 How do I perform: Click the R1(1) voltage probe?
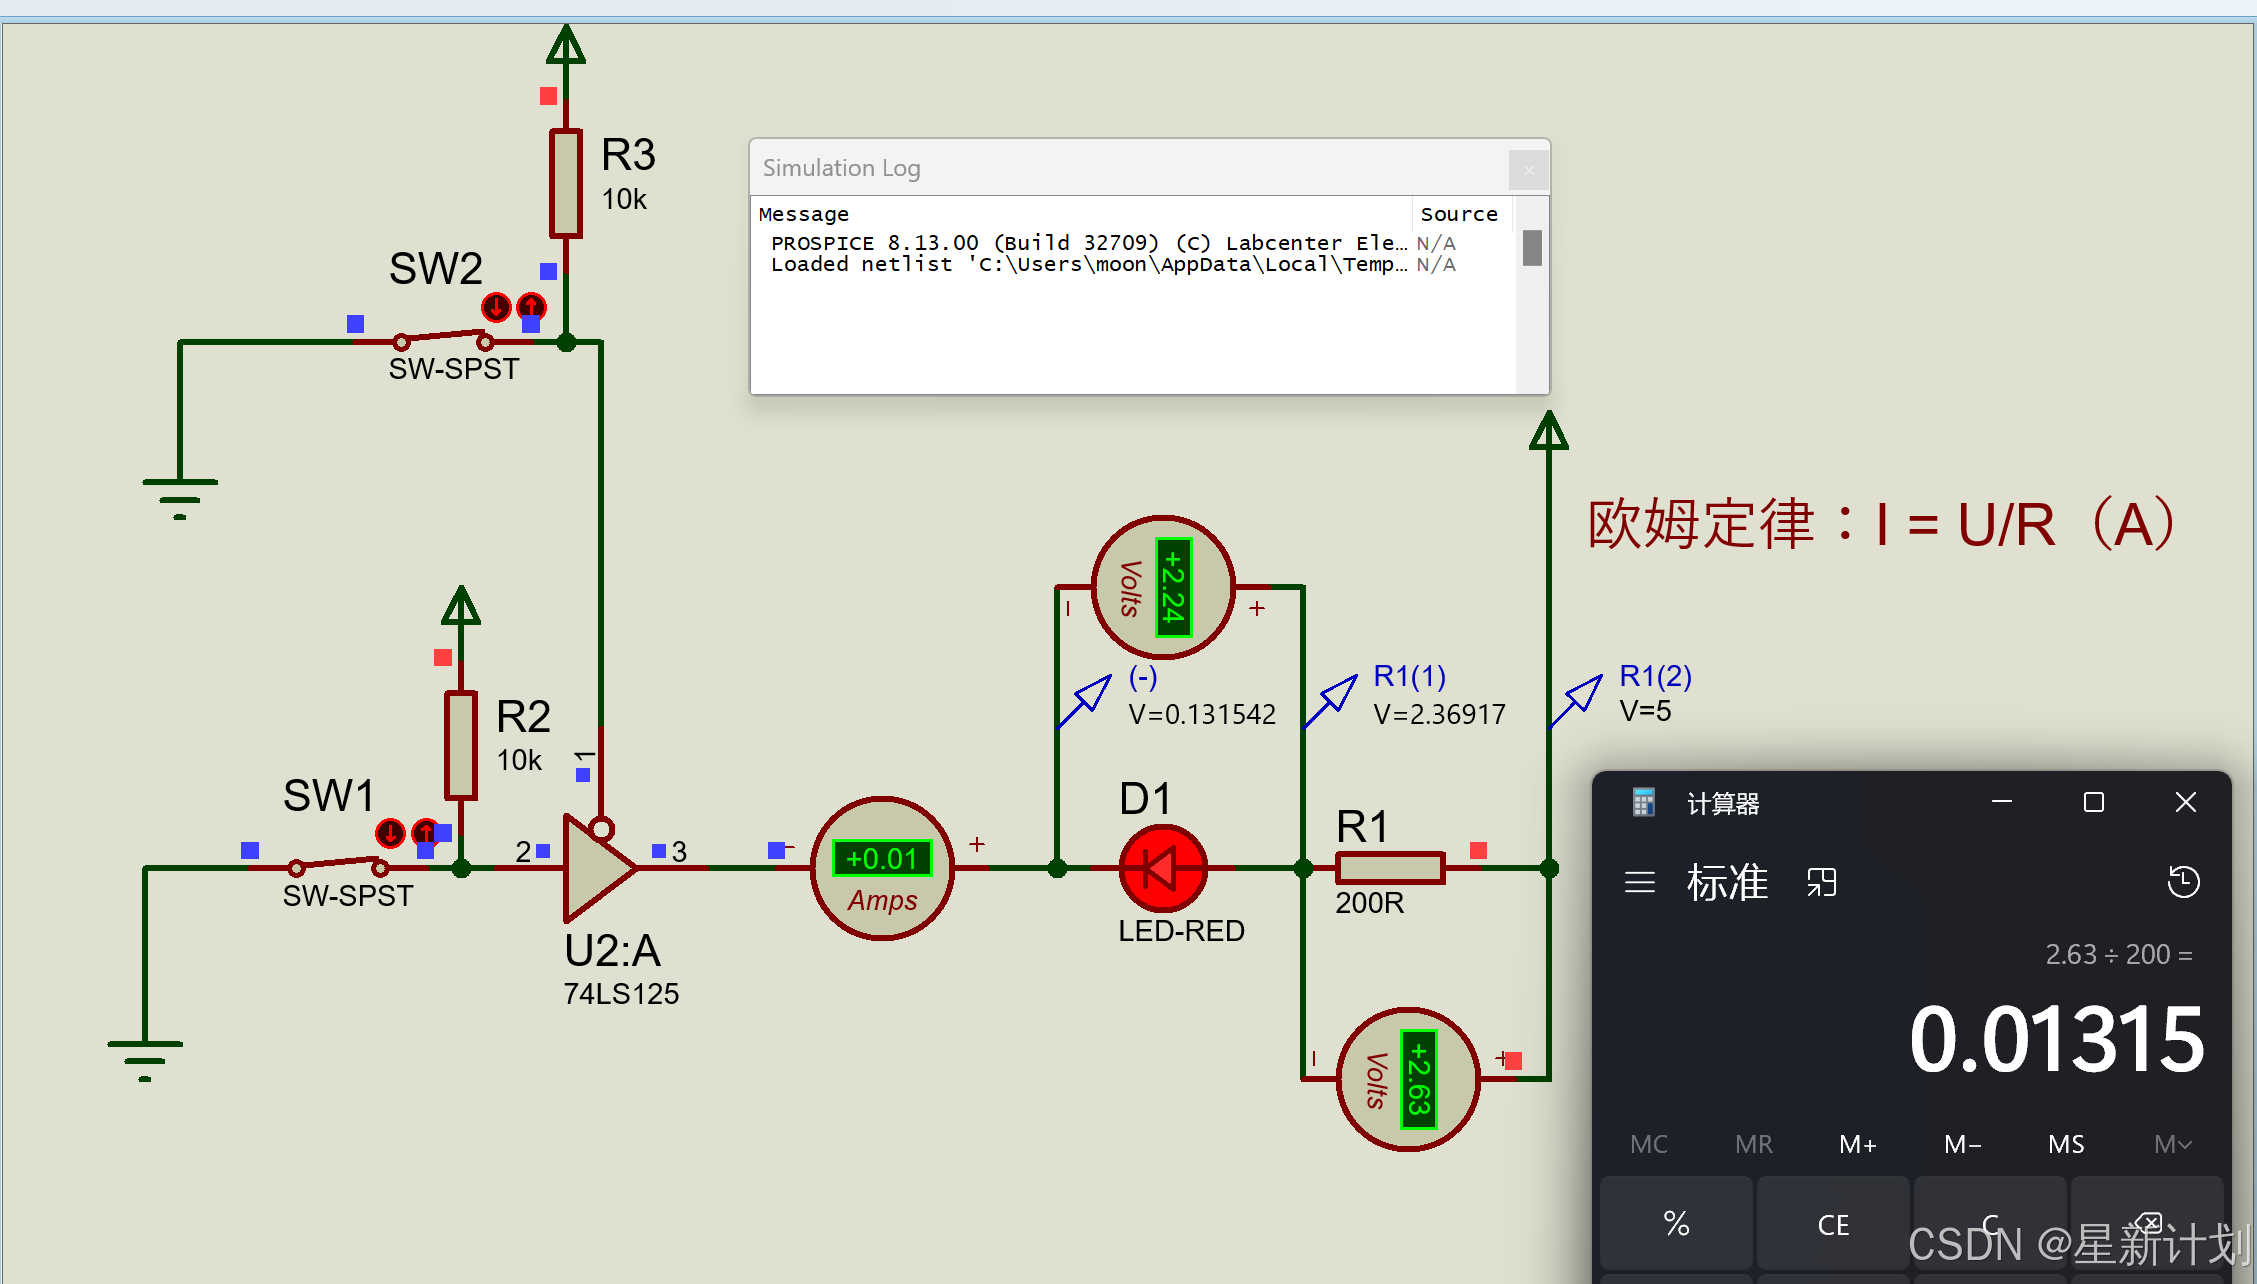(1335, 698)
